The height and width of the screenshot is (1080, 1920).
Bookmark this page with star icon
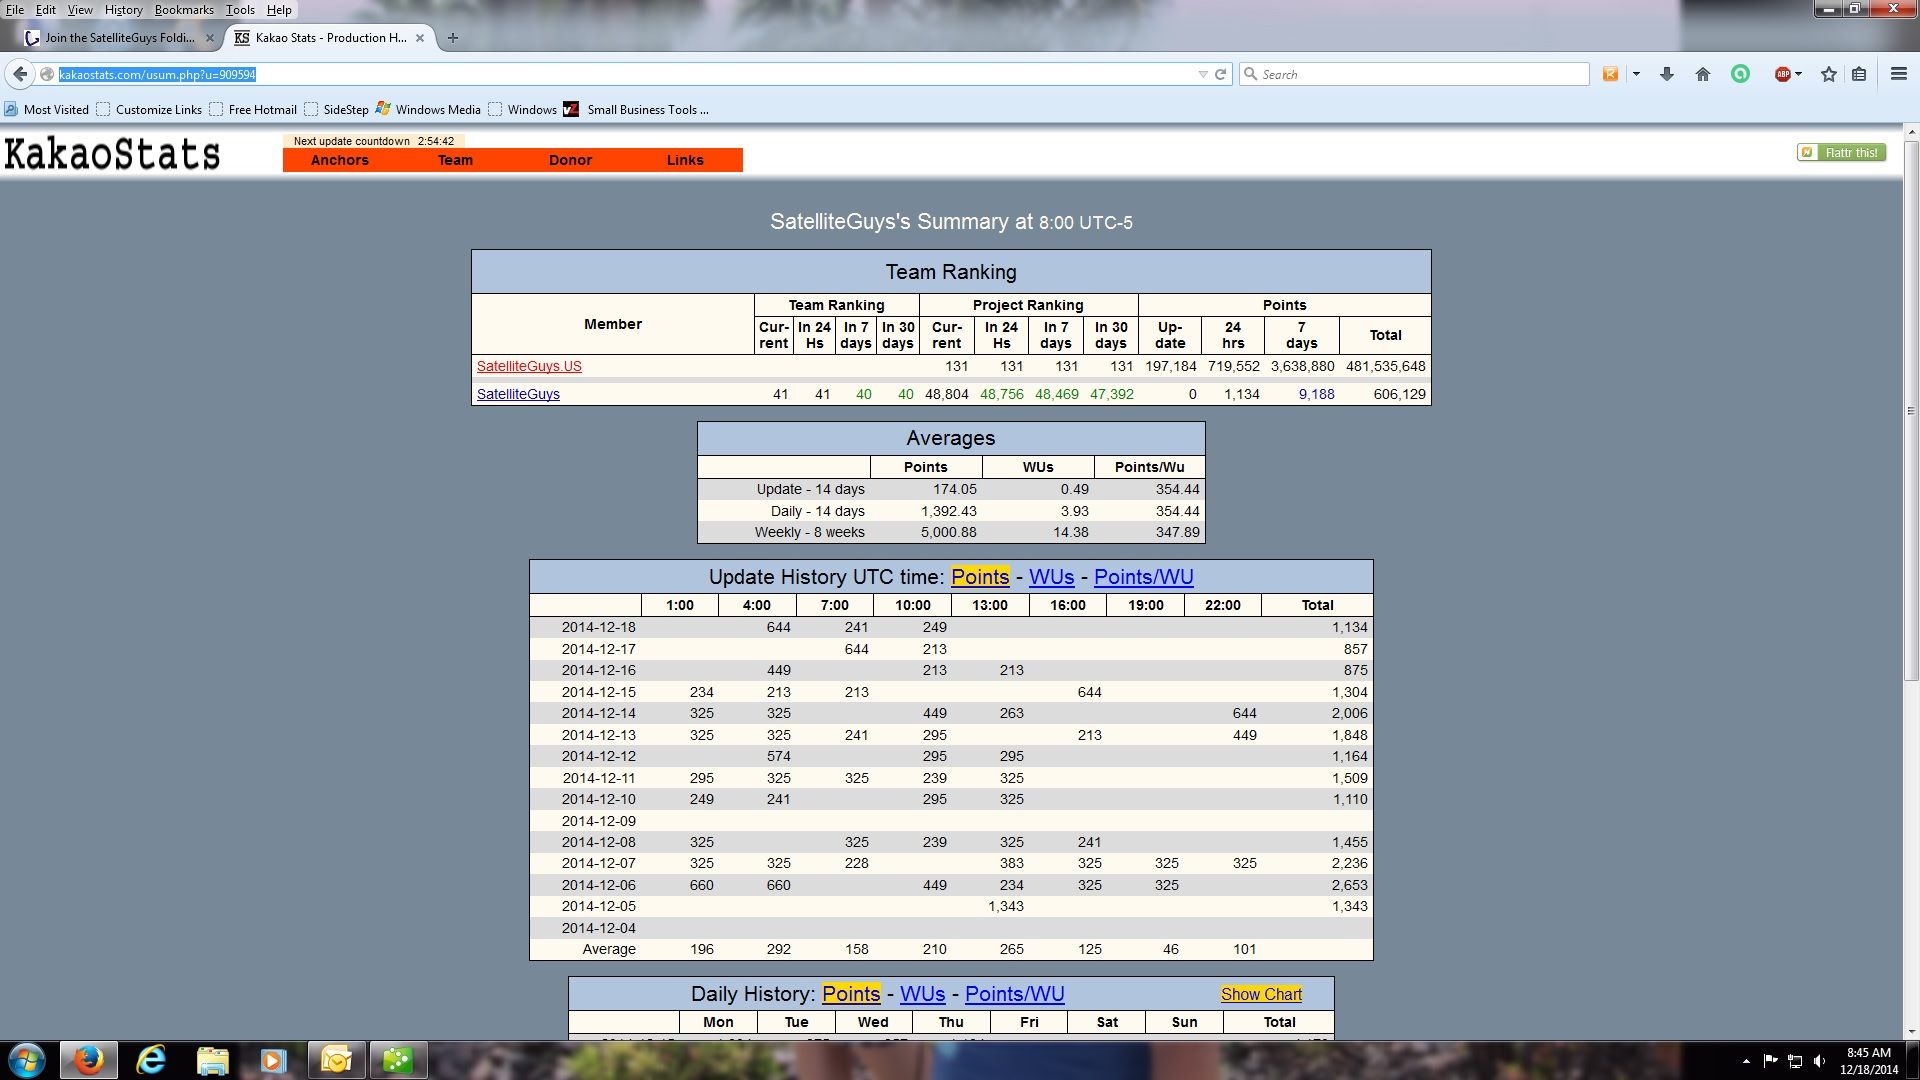pos(1829,74)
